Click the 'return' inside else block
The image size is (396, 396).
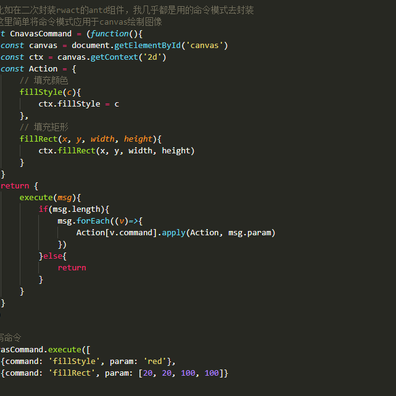(72, 268)
